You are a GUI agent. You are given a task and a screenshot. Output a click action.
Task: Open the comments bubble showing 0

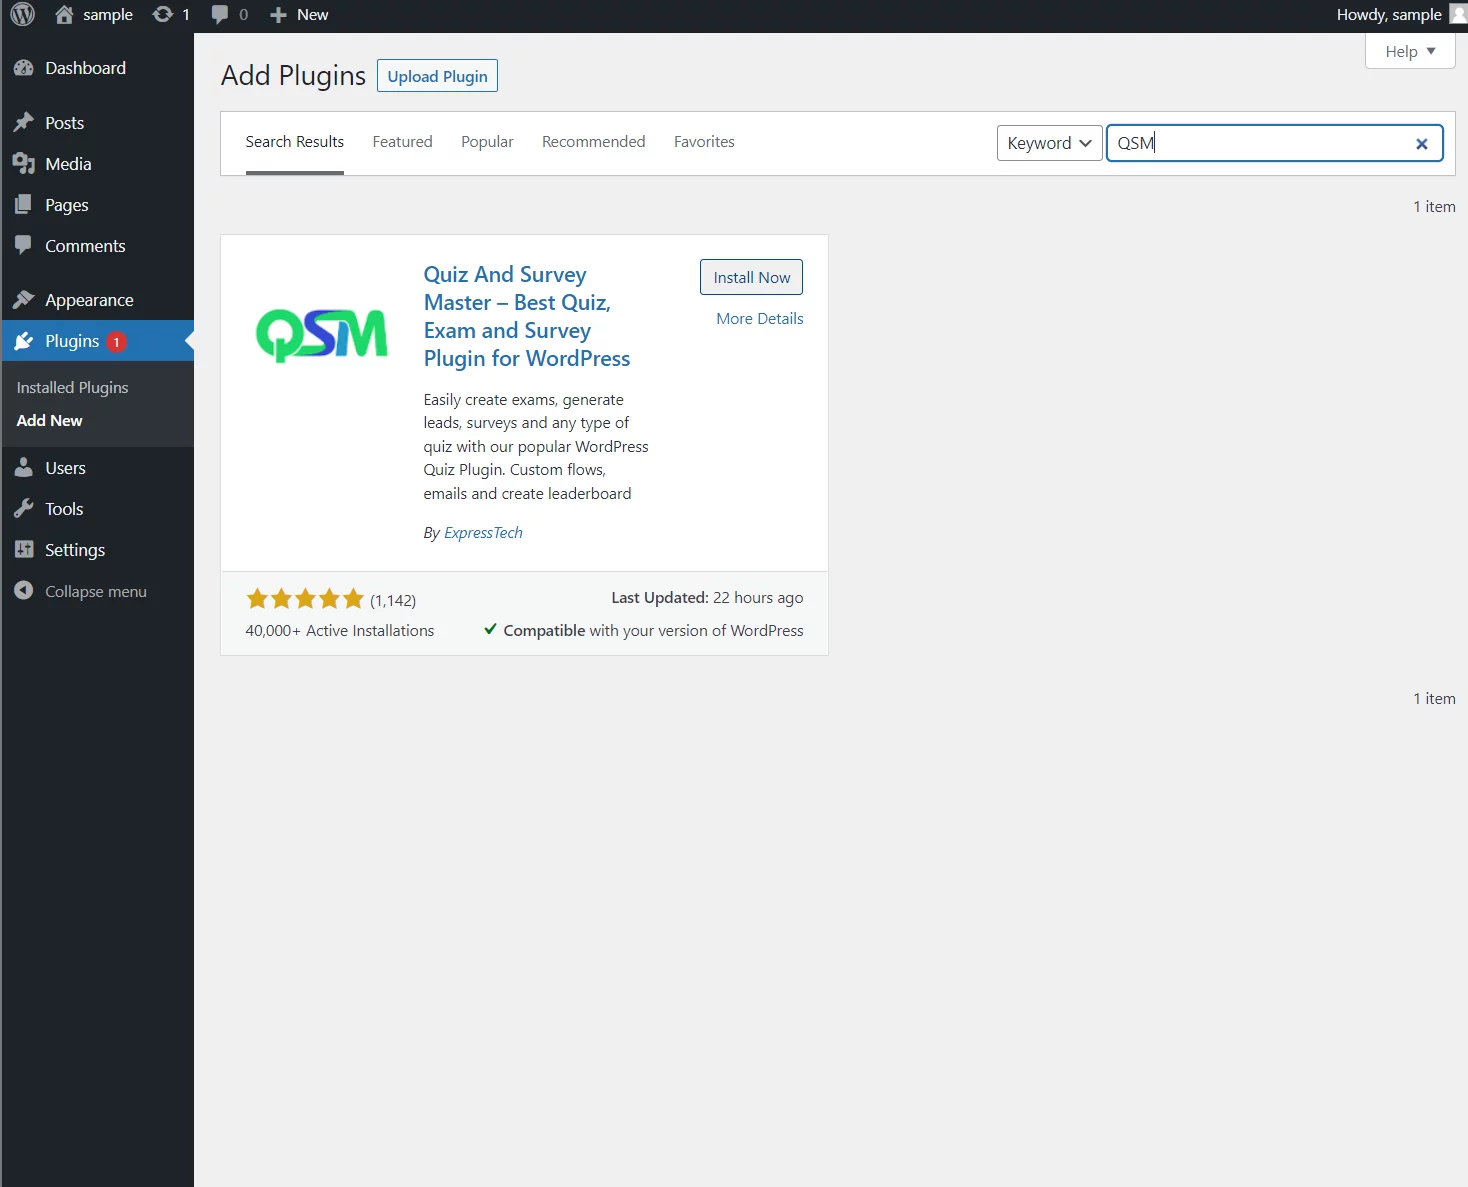coord(230,15)
